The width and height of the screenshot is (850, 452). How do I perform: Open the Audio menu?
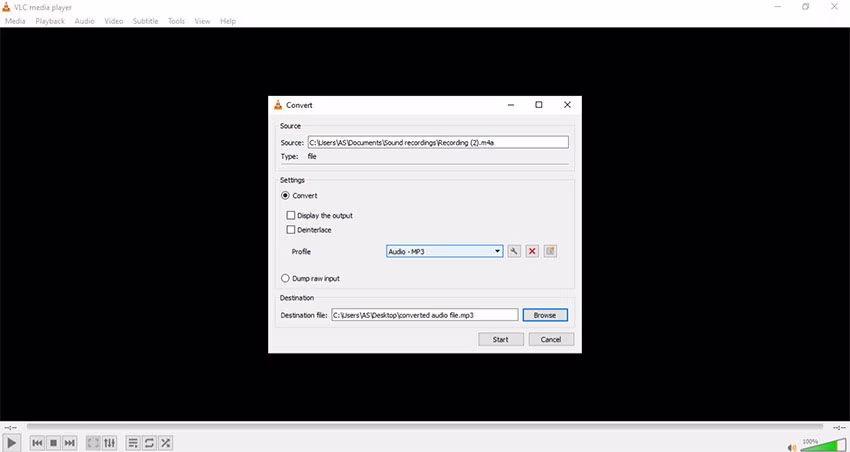(84, 21)
